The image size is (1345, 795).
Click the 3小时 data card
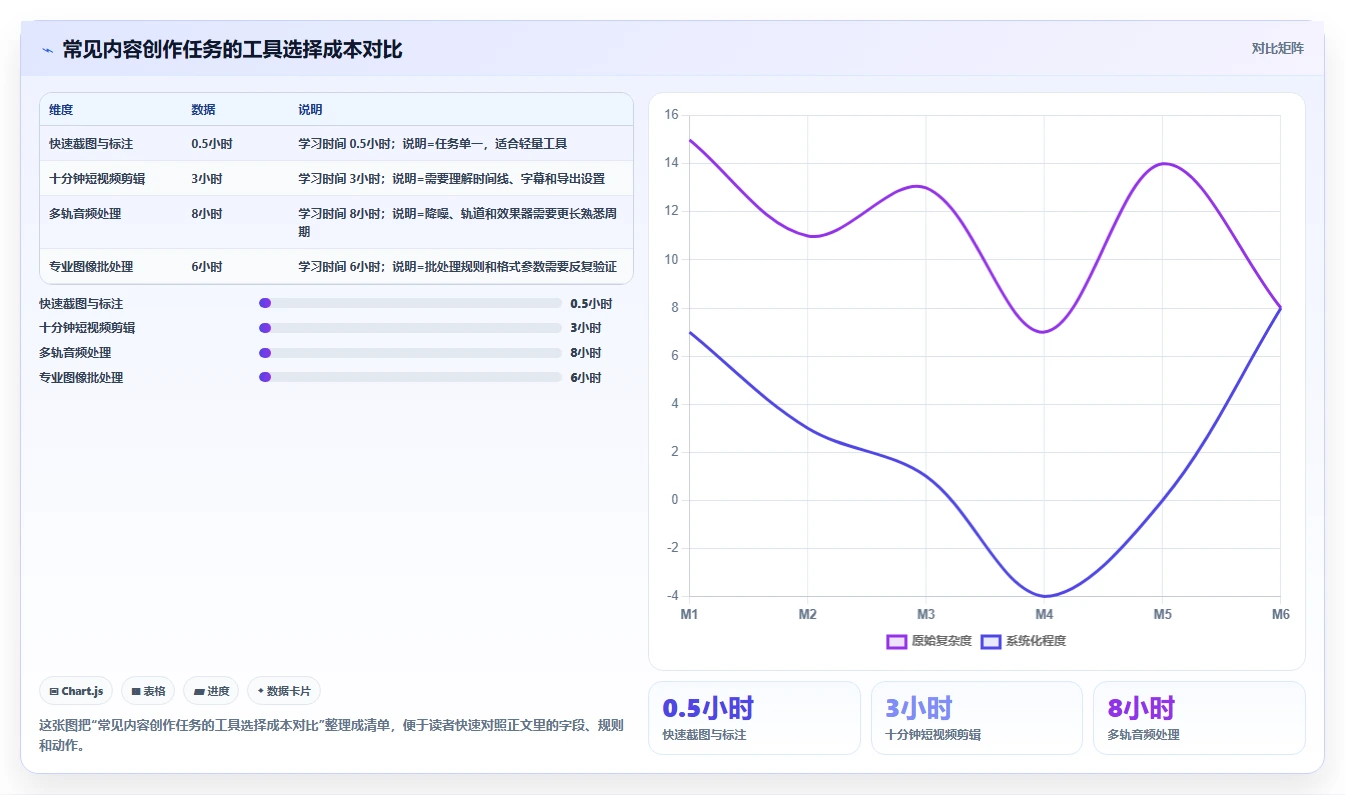coord(976,718)
